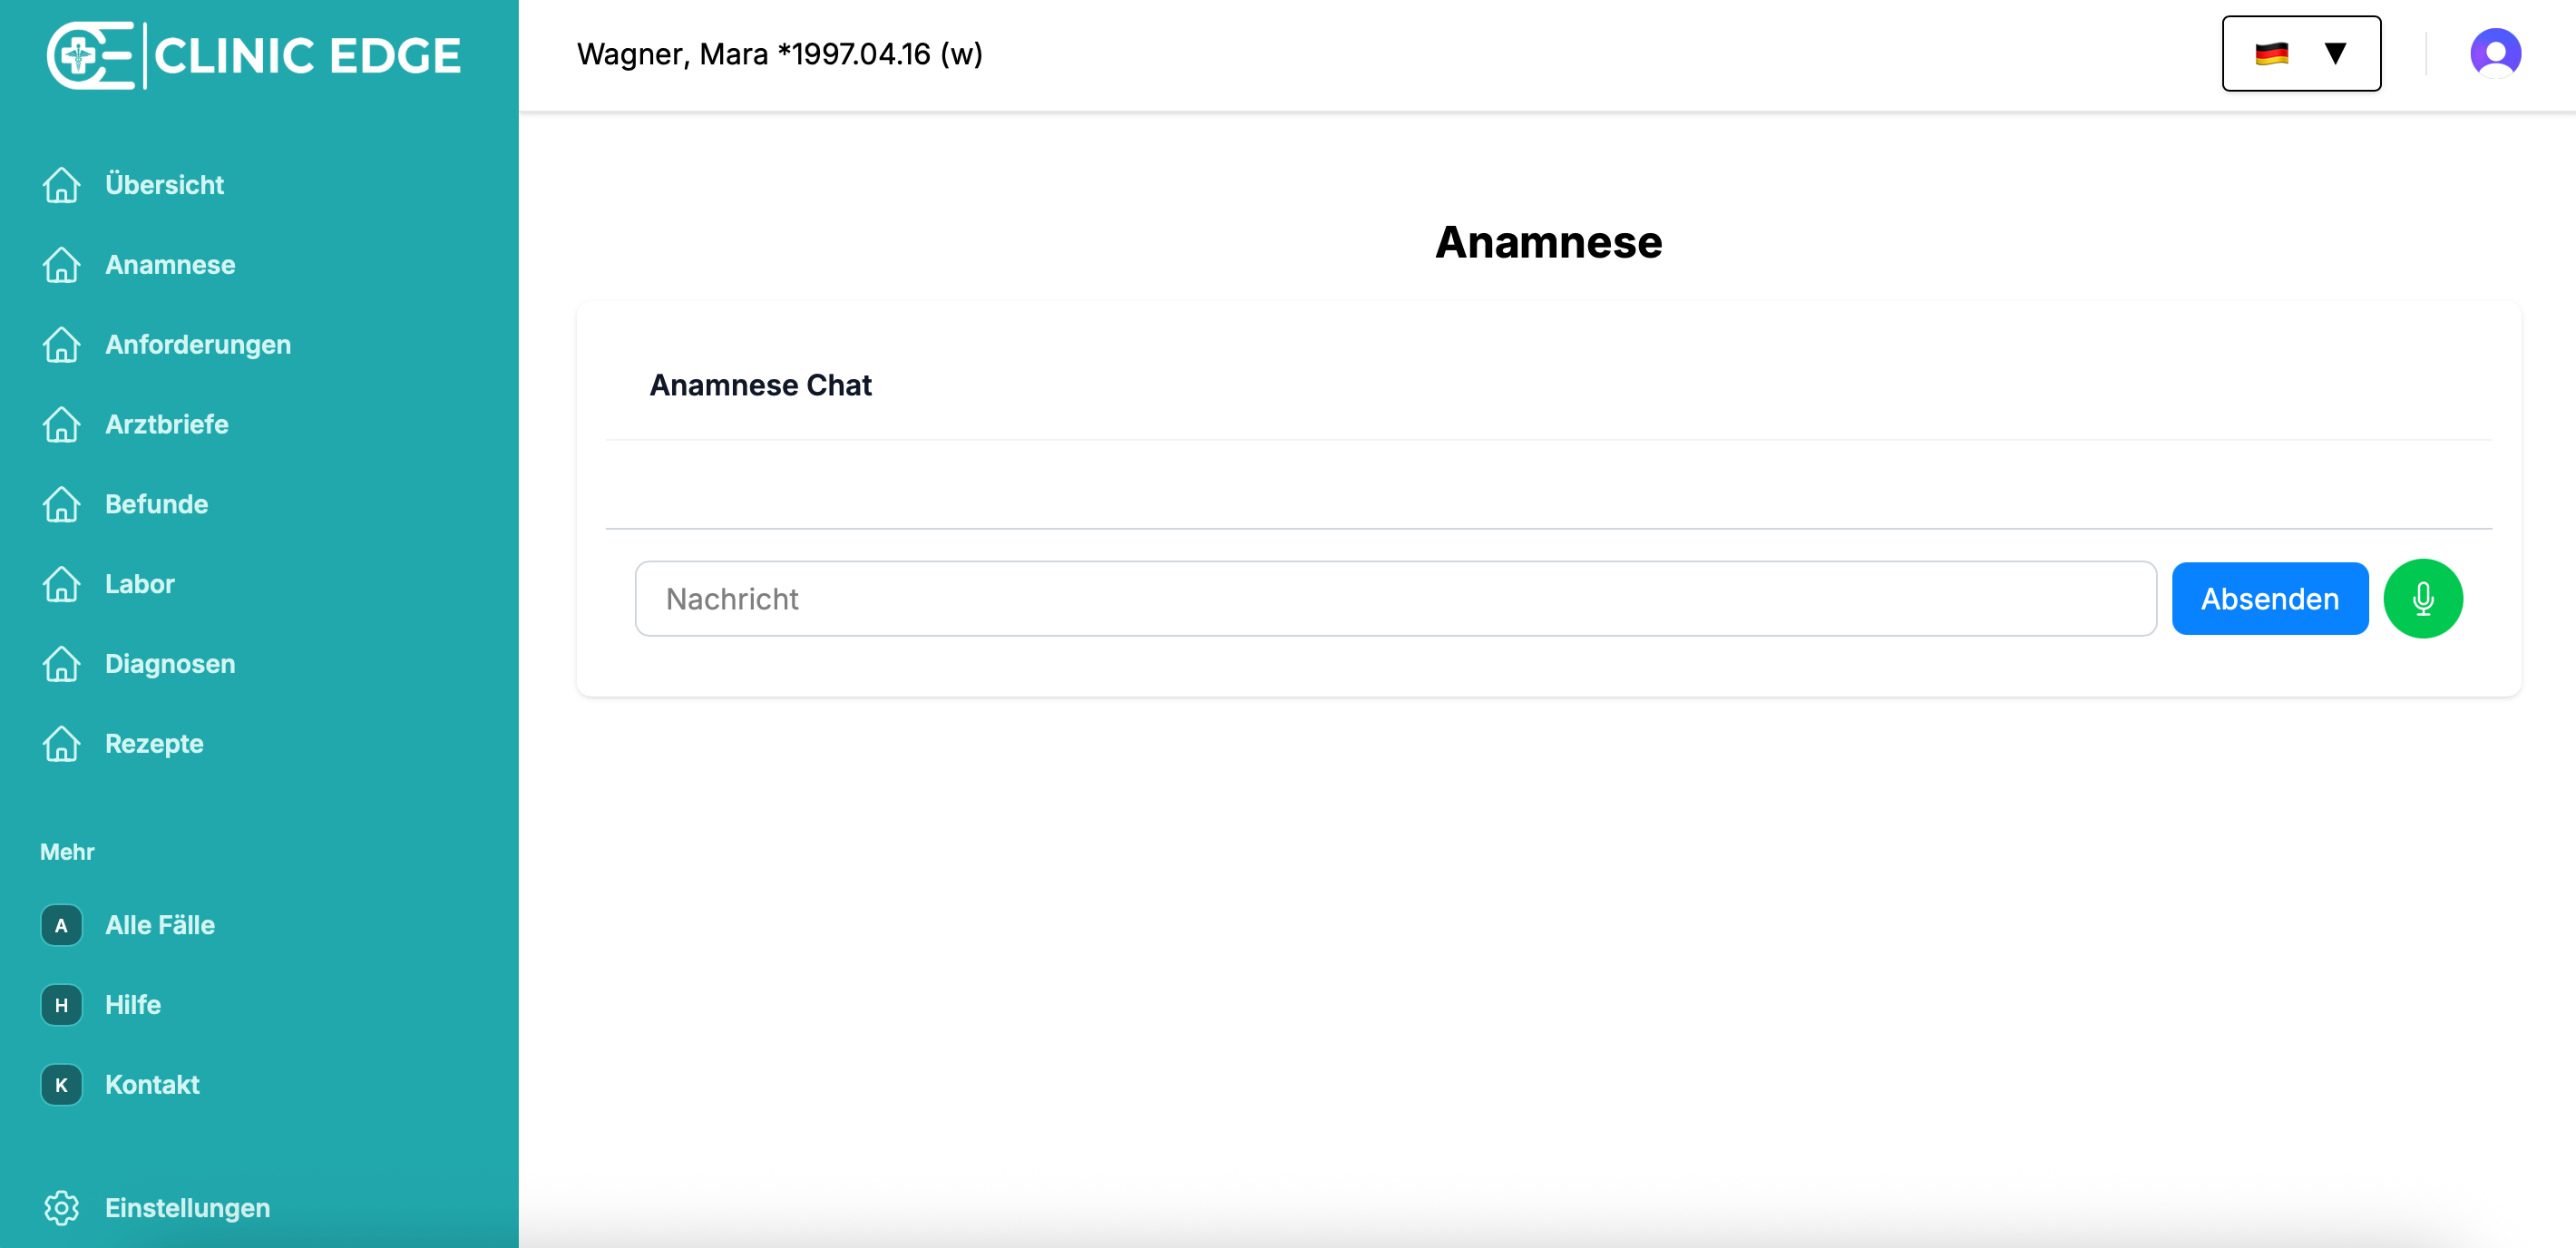This screenshot has height=1248, width=2576.
Task: Go to the Anforderungen section
Action: click(x=198, y=345)
